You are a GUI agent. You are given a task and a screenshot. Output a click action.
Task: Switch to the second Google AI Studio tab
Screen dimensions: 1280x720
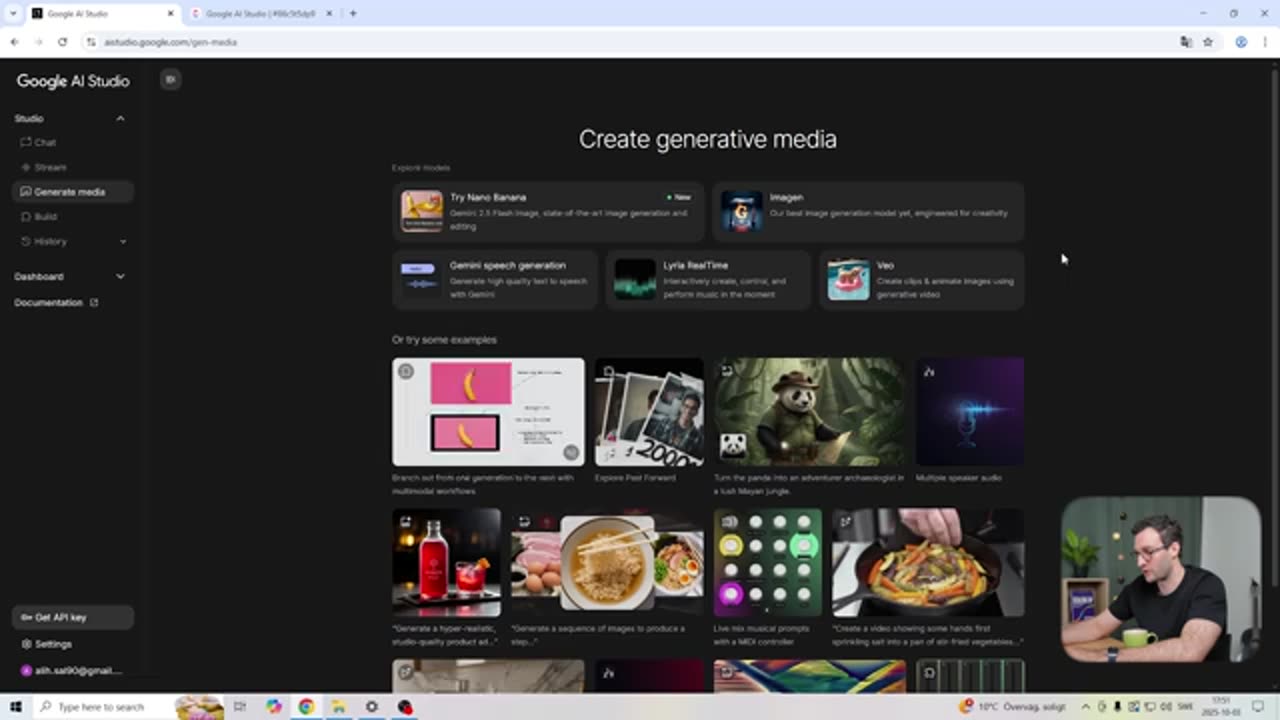tap(260, 14)
